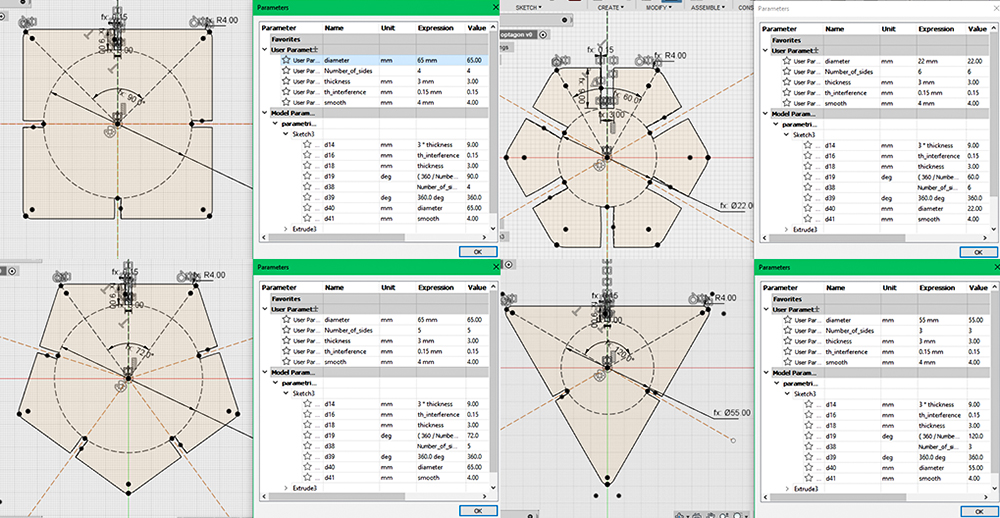Toggle favorite star for d18 in the 4-sided dialog

coord(307,166)
